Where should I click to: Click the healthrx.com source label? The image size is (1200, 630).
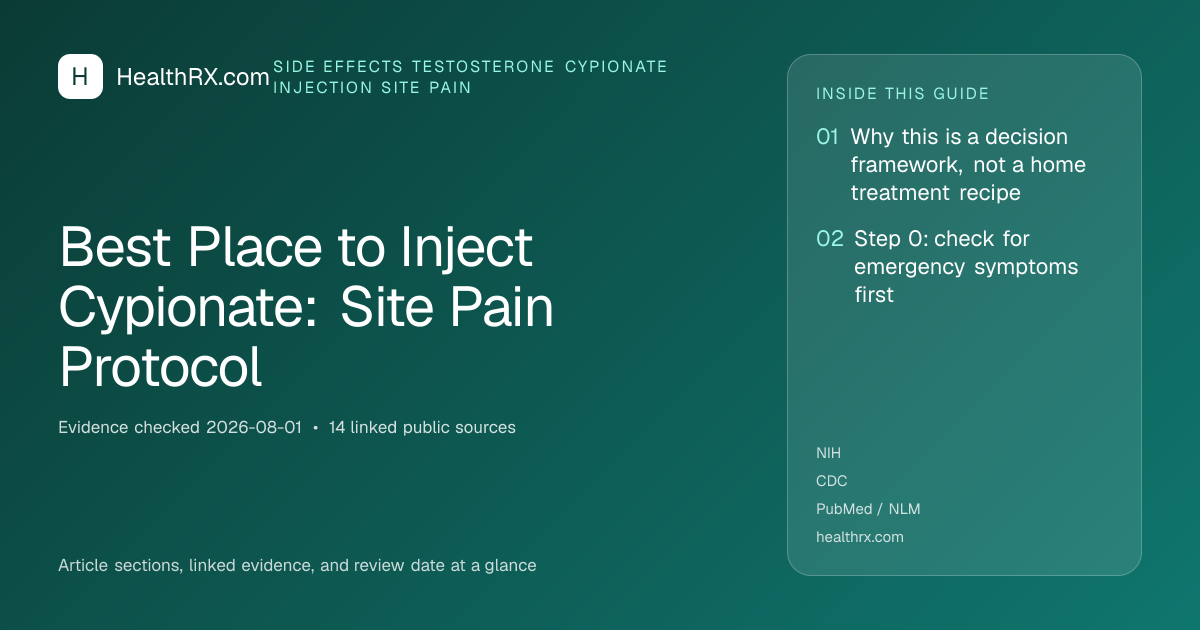click(860, 537)
